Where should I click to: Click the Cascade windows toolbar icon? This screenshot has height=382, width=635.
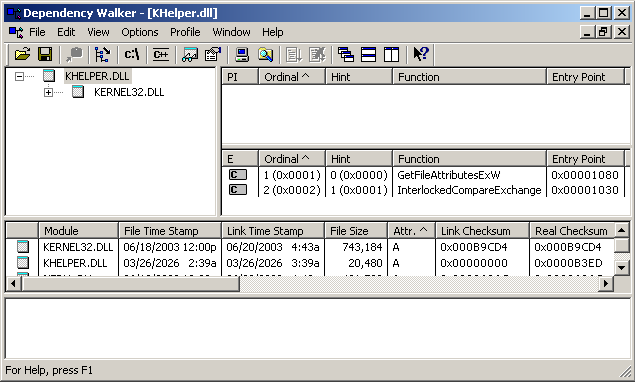[345, 54]
